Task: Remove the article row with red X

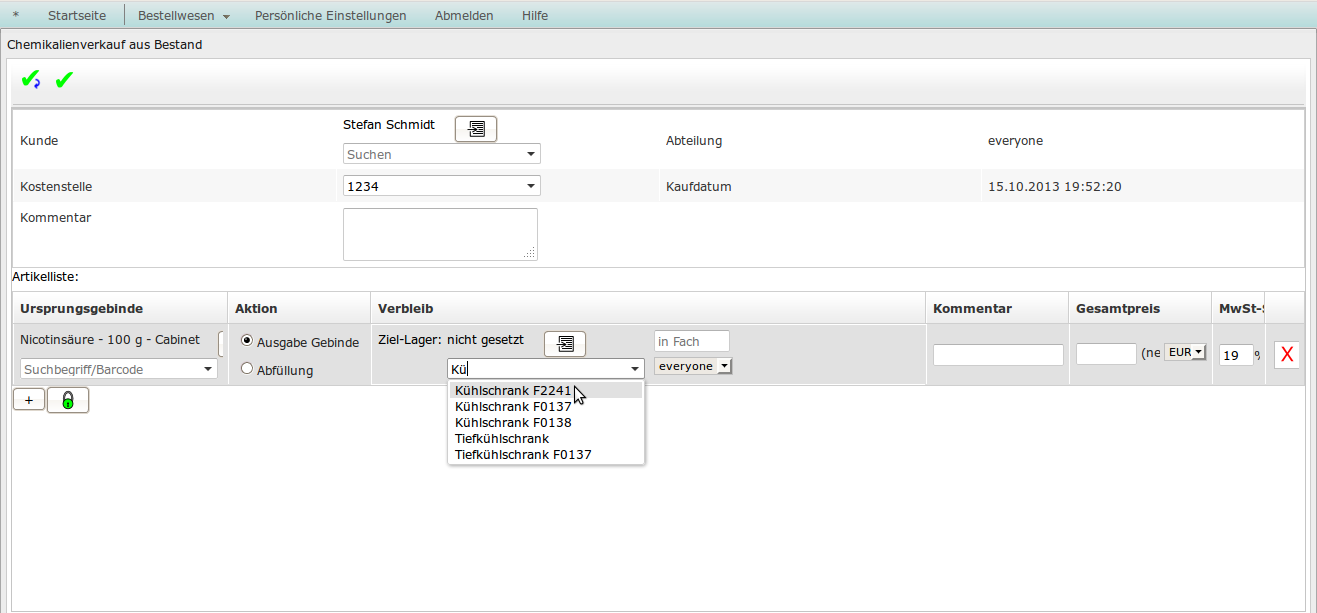Action: point(1287,354)
